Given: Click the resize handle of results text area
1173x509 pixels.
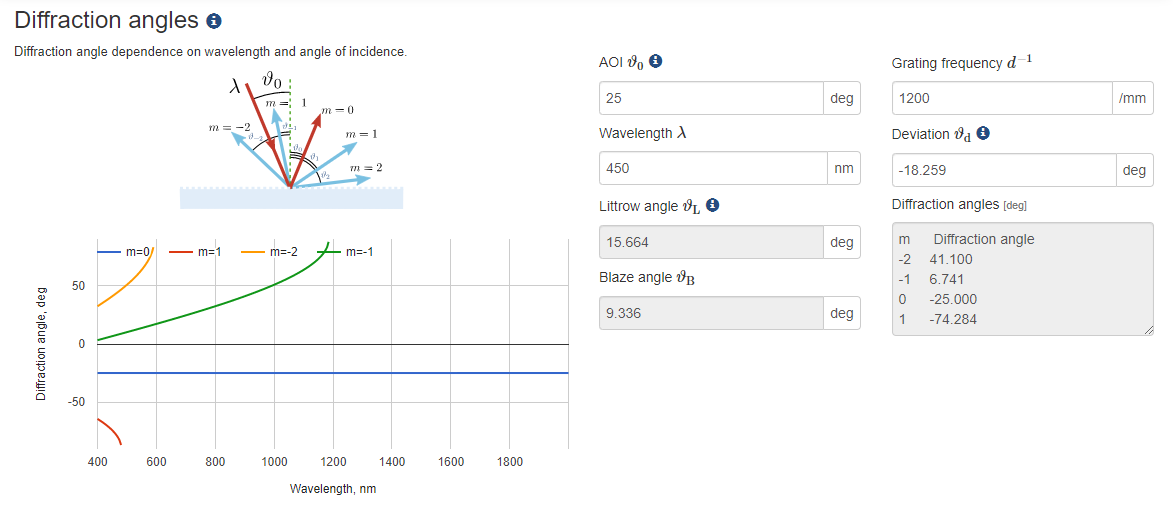Looking at the screenshot, I should [1147, 329].
